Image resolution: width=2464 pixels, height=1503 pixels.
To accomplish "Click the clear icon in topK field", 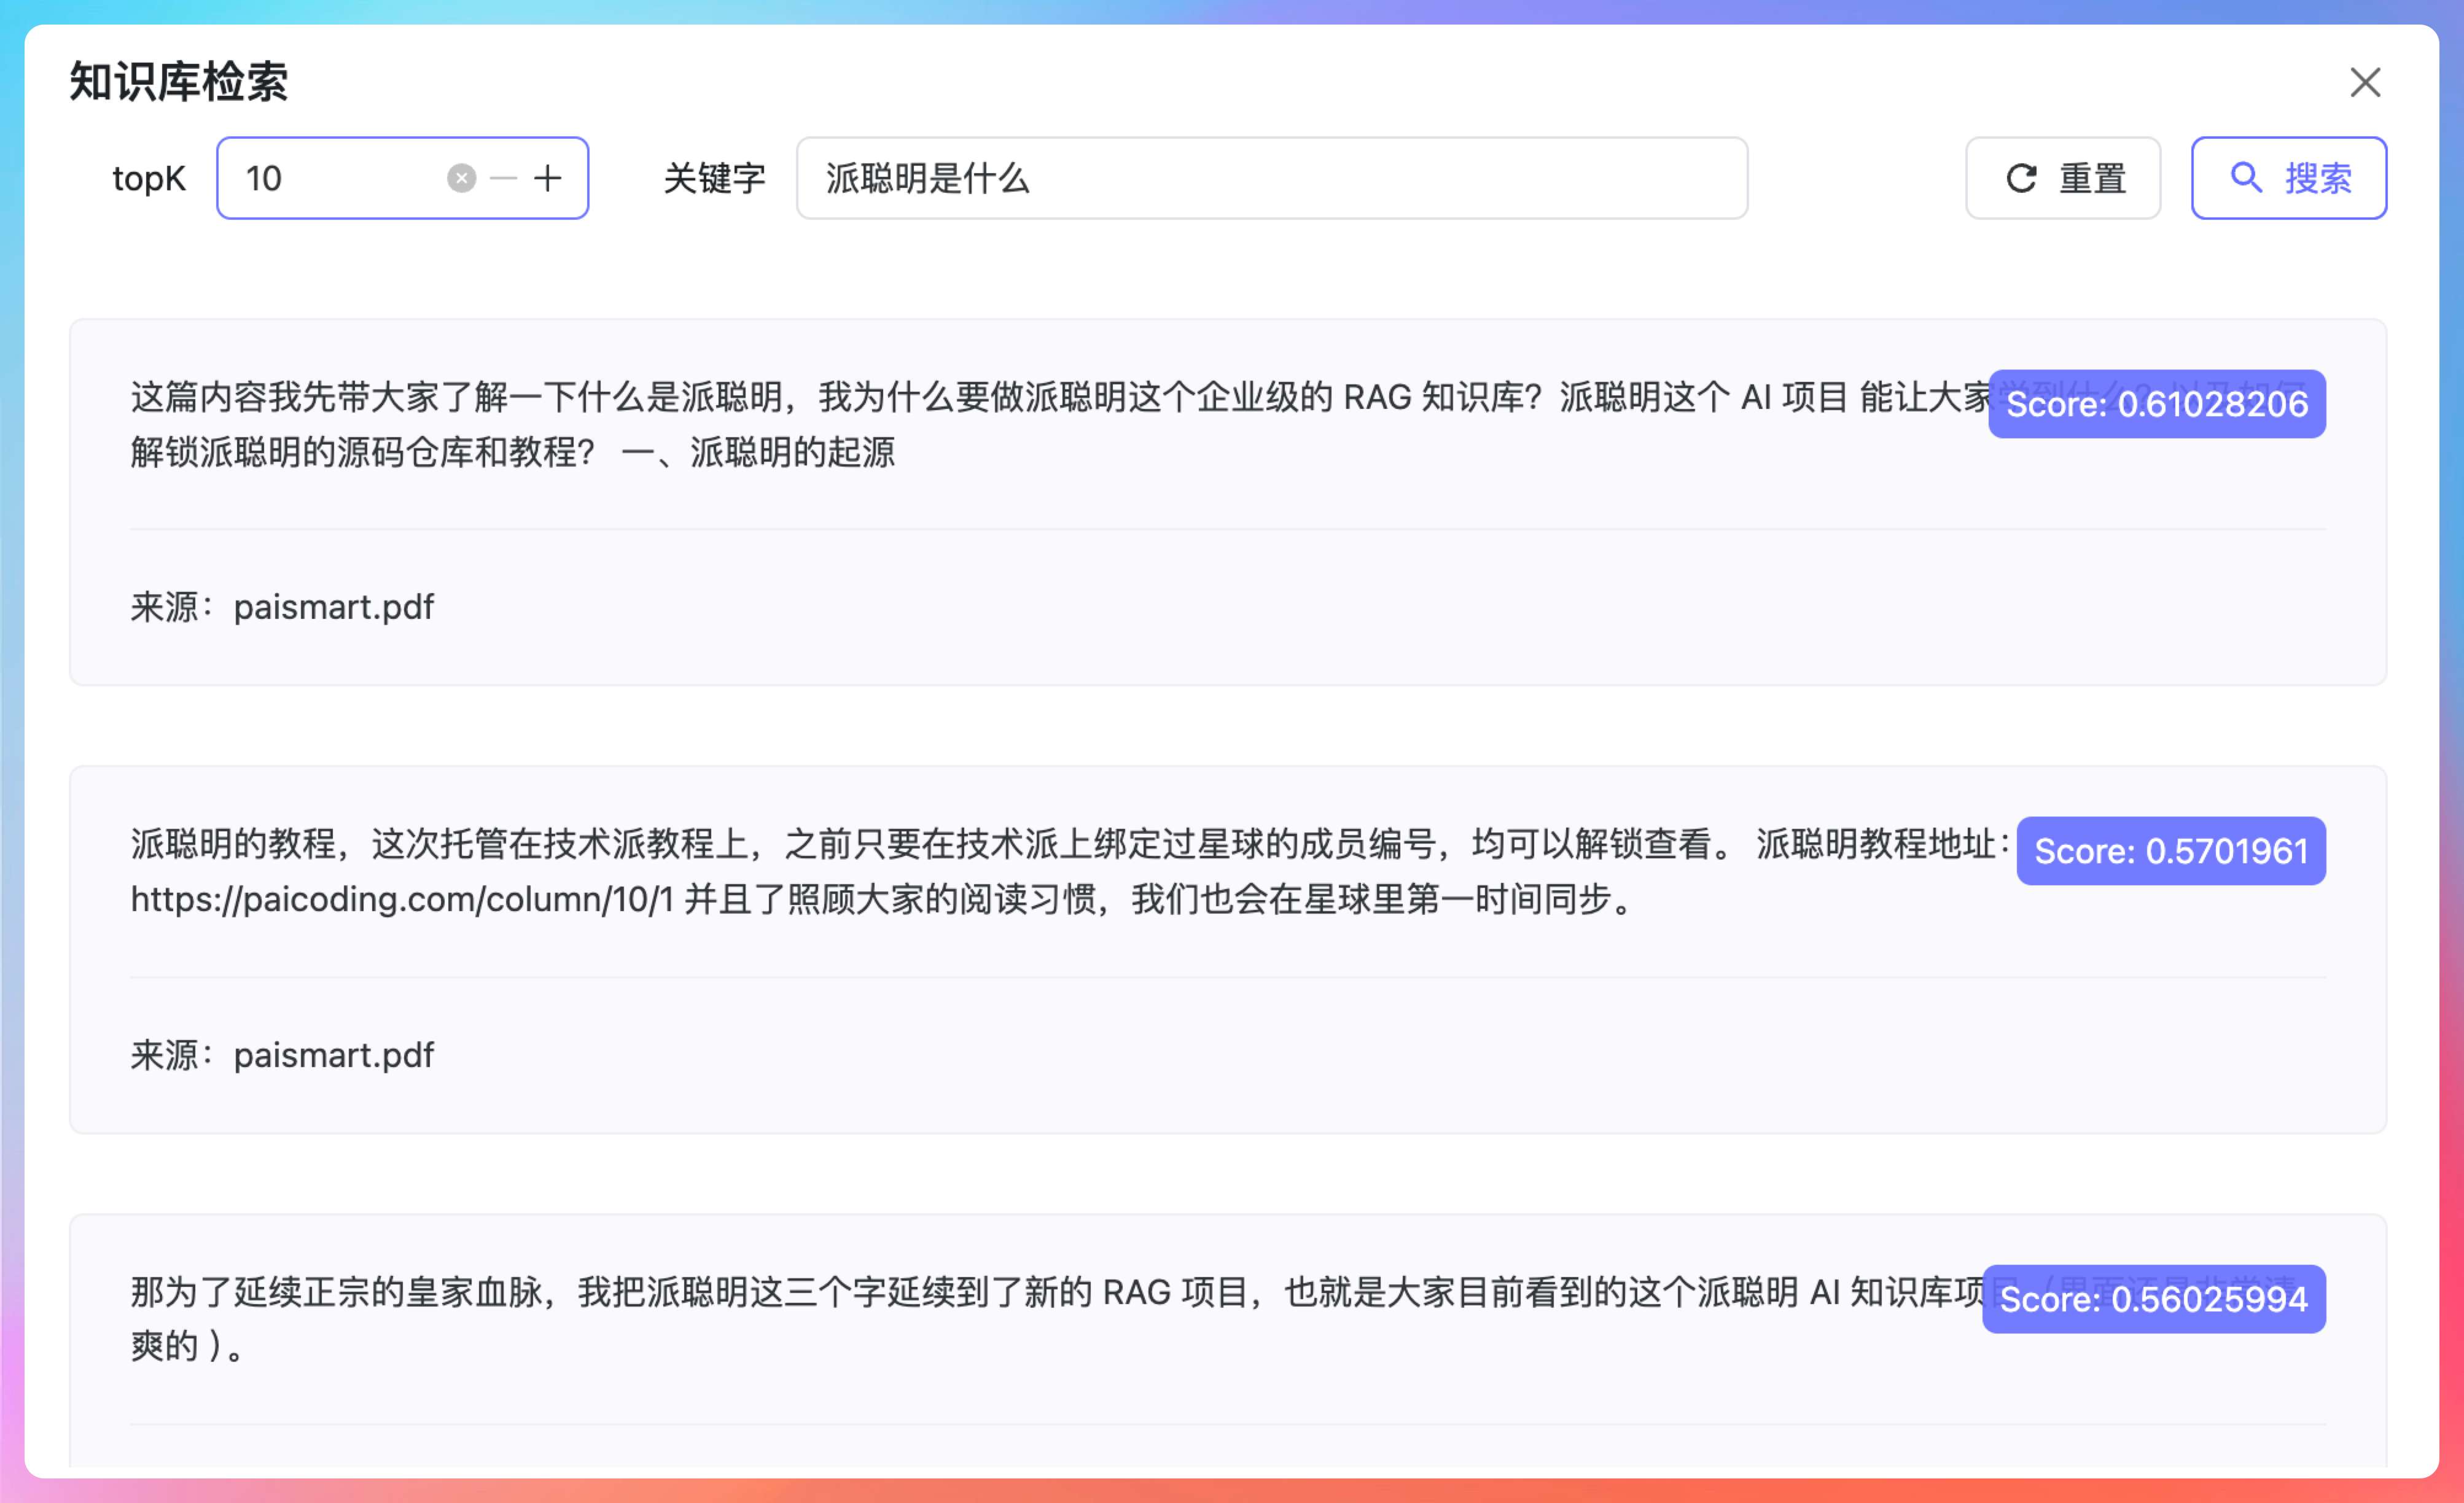I will (461, 179).
